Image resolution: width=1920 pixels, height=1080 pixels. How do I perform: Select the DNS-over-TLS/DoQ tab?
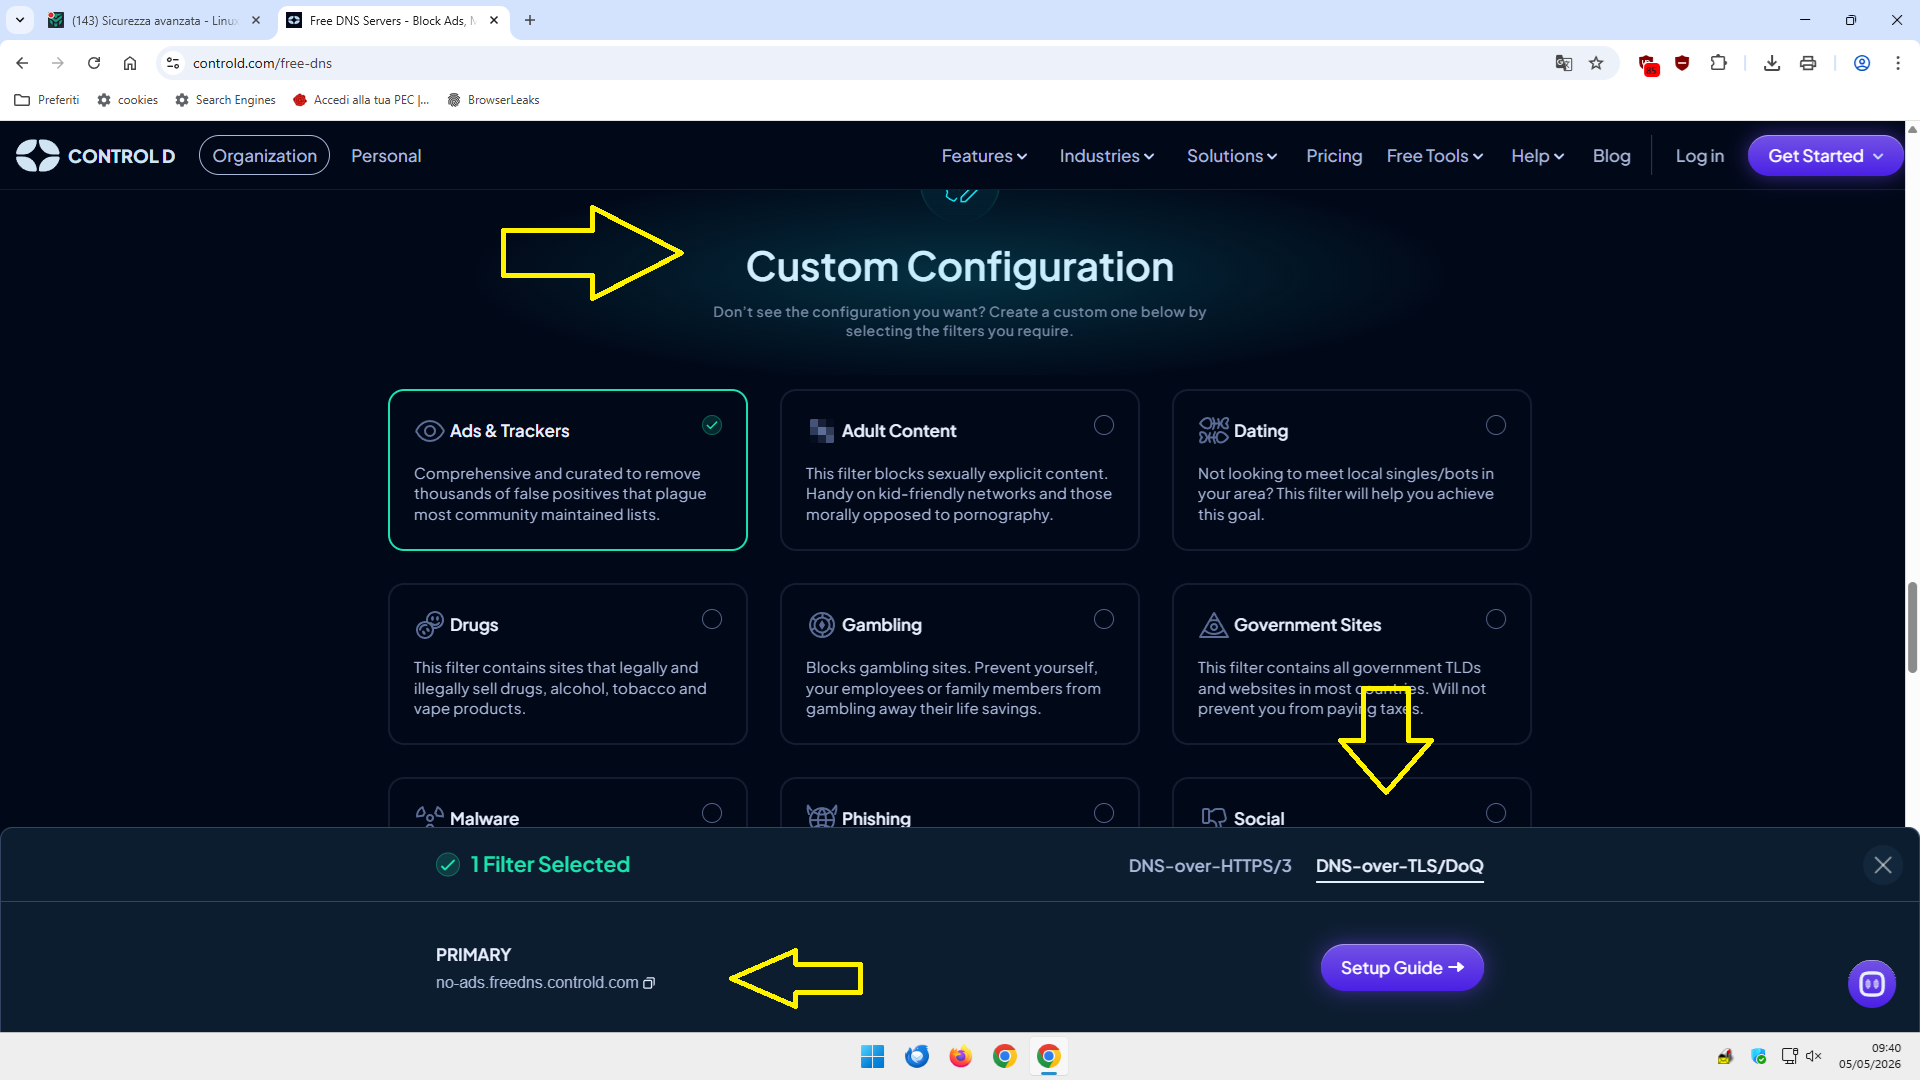coord(1400,866)
